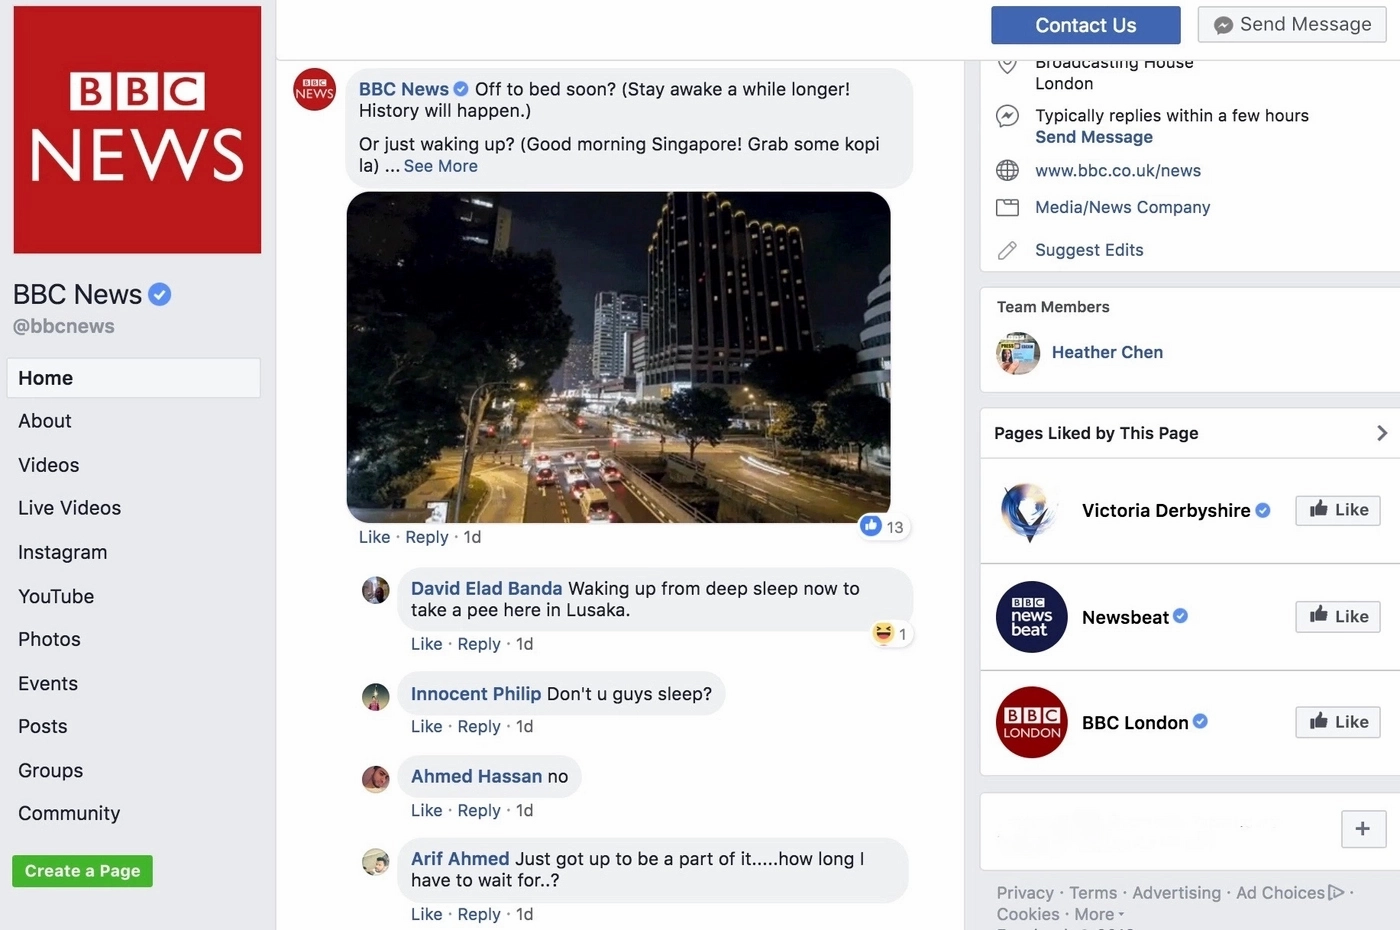Open the 13 likes reaction count
1400x930 pixels.
click(883, 526)
